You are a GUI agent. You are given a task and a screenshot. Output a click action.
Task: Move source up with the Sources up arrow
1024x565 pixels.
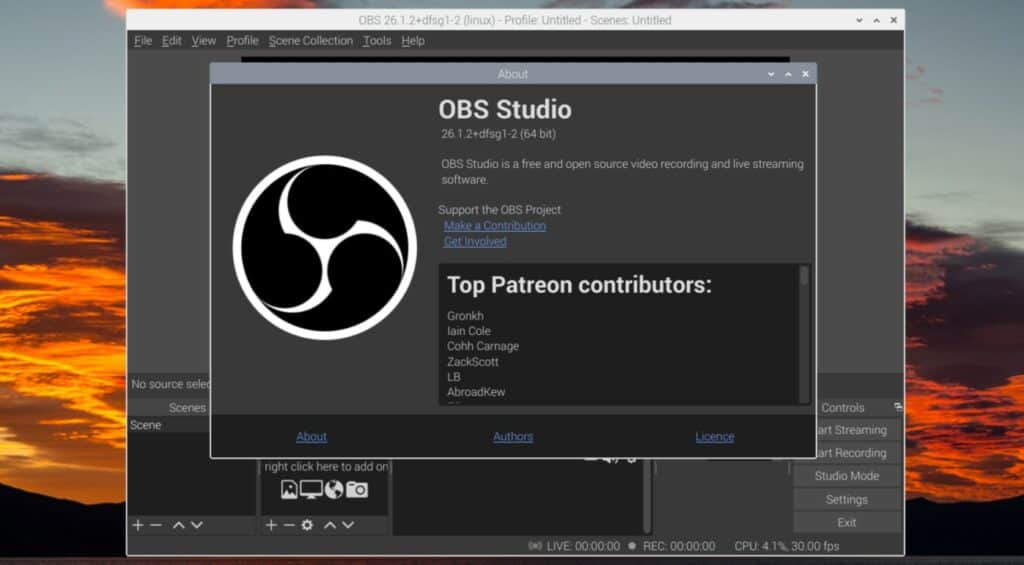click(330, 525)
